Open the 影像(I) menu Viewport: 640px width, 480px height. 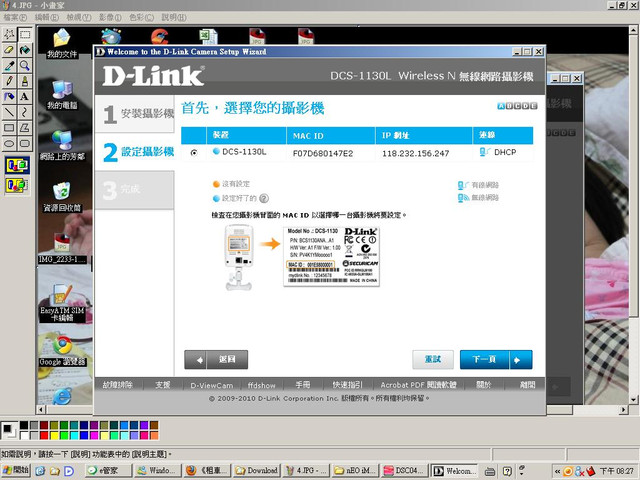[x=110, y=17]
